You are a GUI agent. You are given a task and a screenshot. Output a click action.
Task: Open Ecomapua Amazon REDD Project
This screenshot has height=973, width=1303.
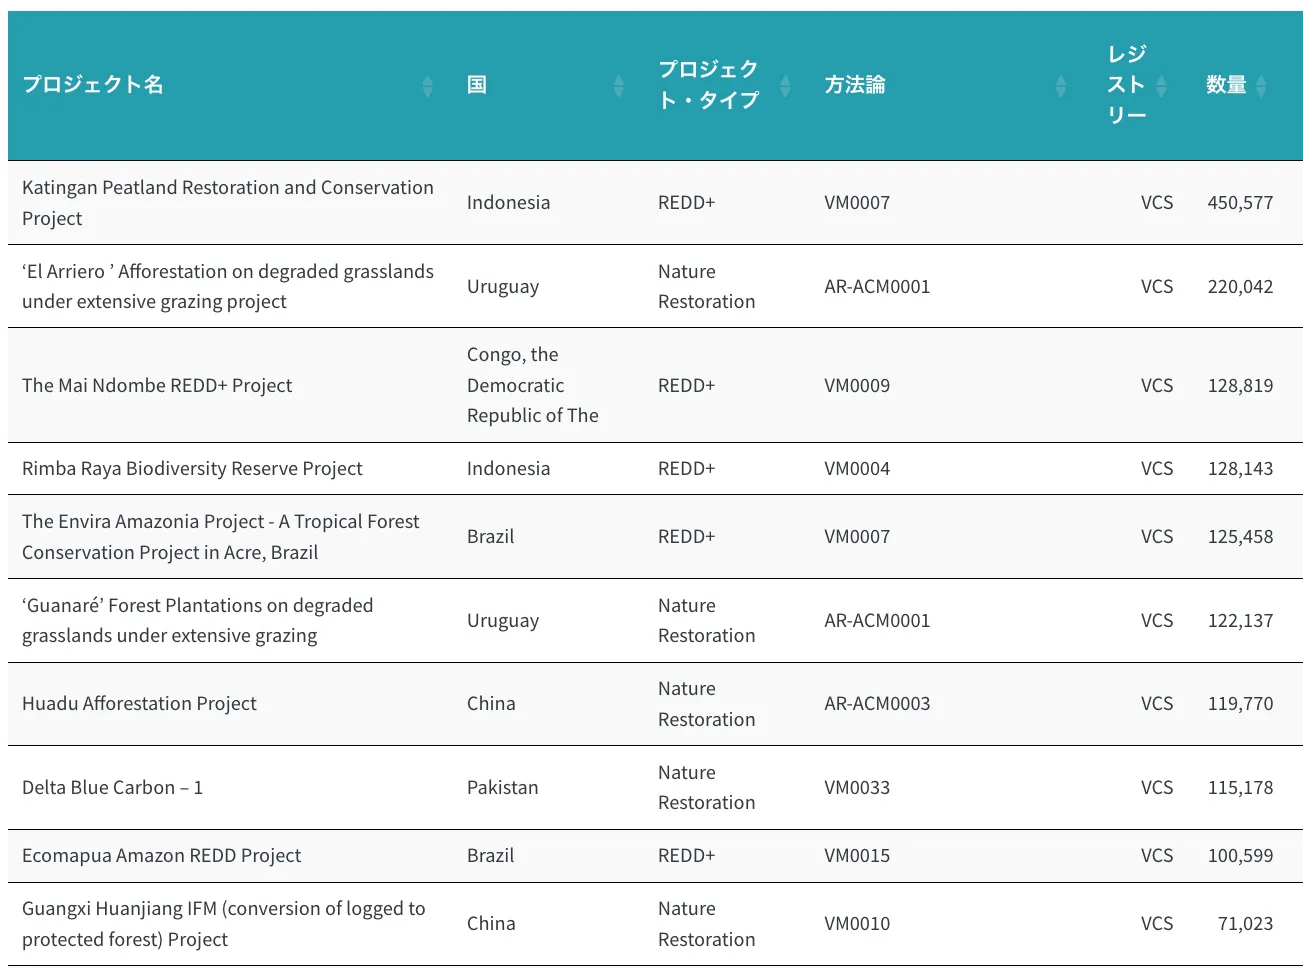pyautogui.click(x=161, y=855)
